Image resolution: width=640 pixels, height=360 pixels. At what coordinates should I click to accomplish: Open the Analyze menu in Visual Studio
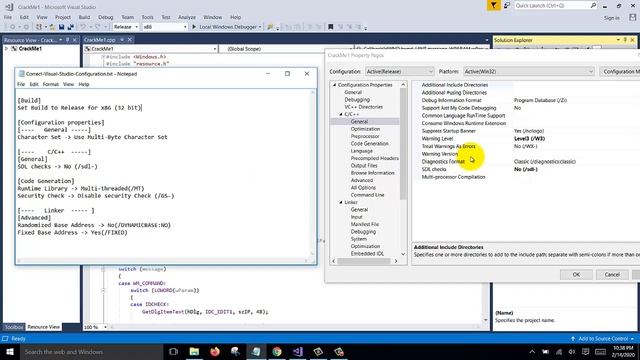(x=187, y=17)
